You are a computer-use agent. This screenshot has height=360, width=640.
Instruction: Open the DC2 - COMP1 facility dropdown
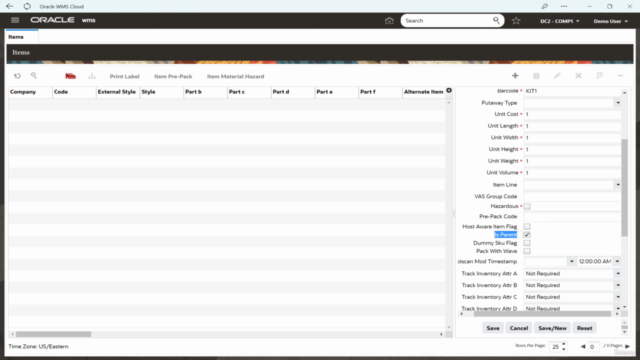click(560, 21)
